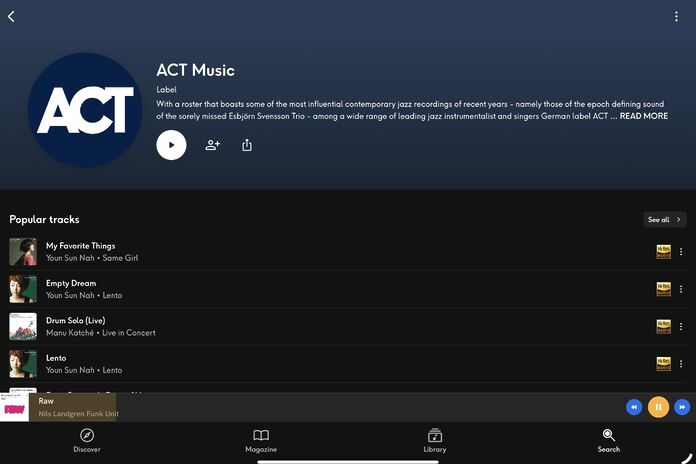Skip to next track in mini player
Image resolution: width=696 pixels, height=464 pixels.
point(682,407)
